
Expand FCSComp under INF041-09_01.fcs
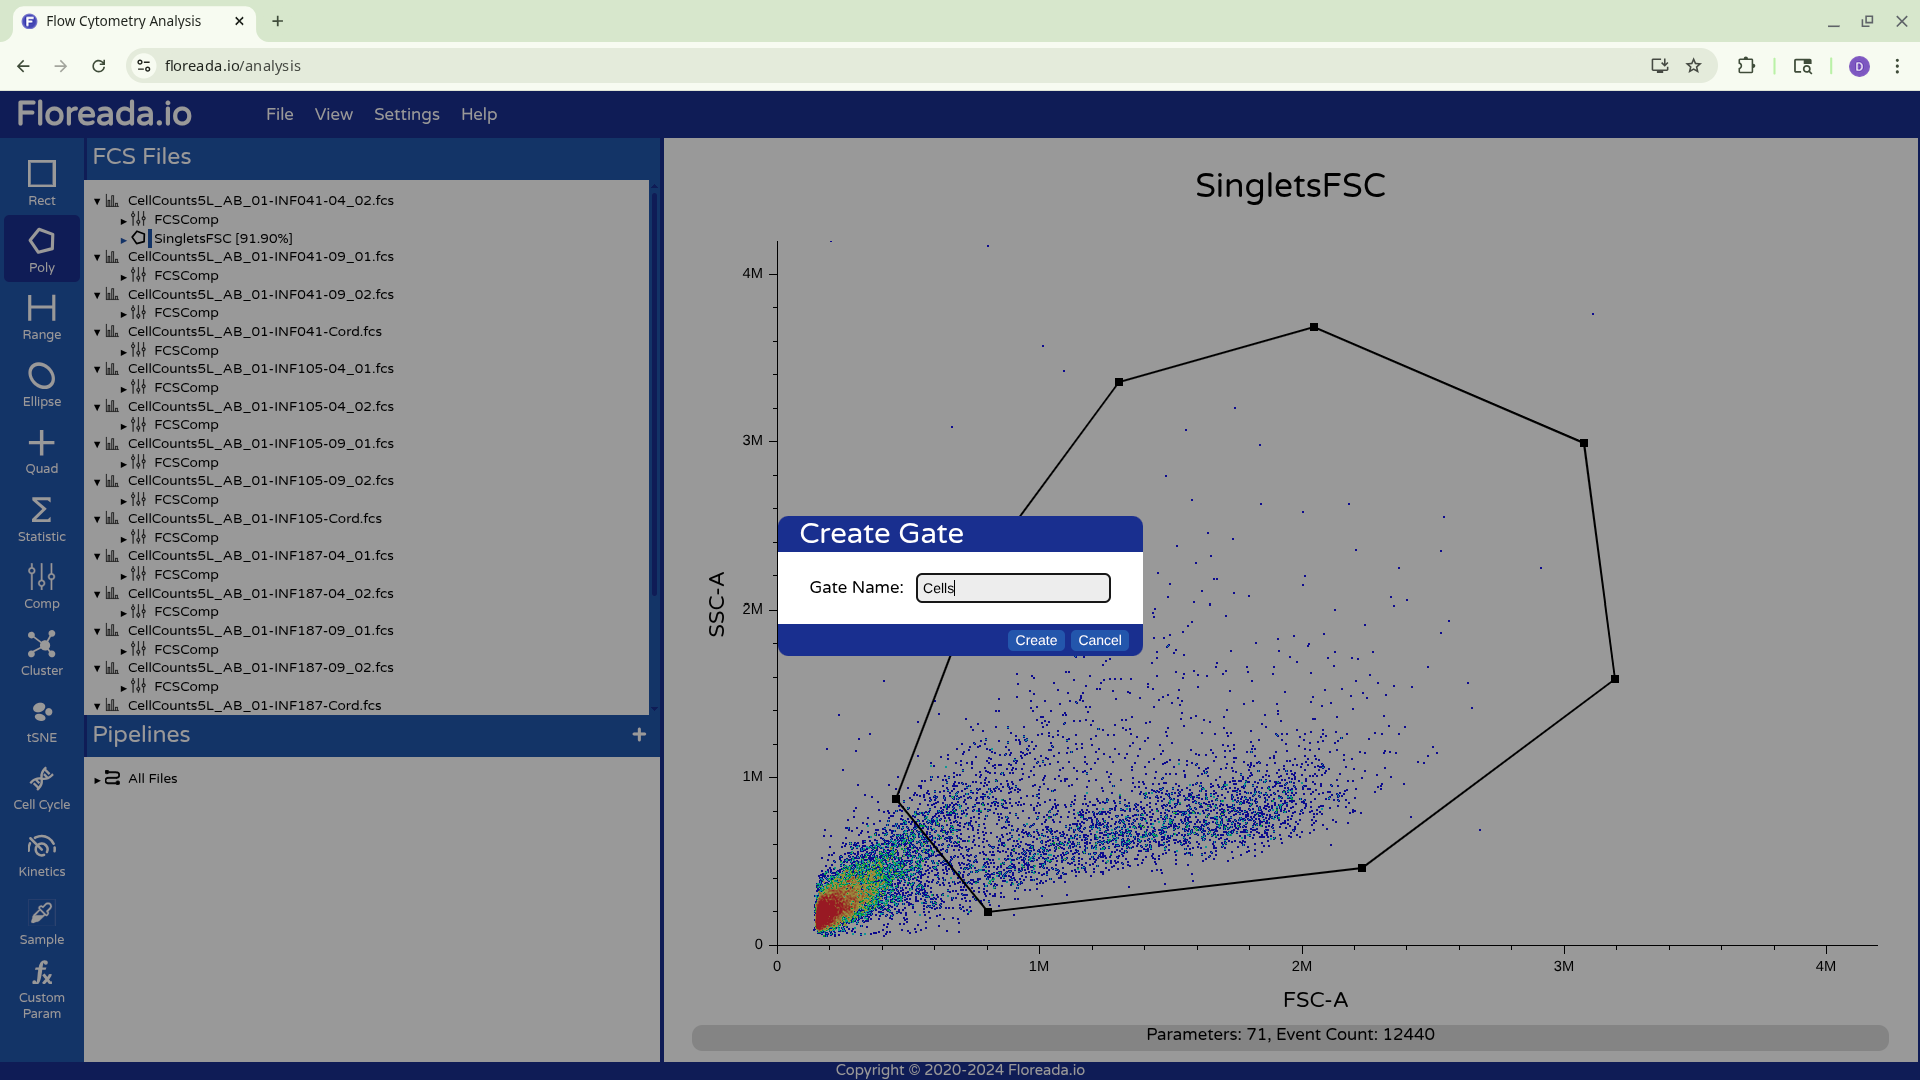124,276
